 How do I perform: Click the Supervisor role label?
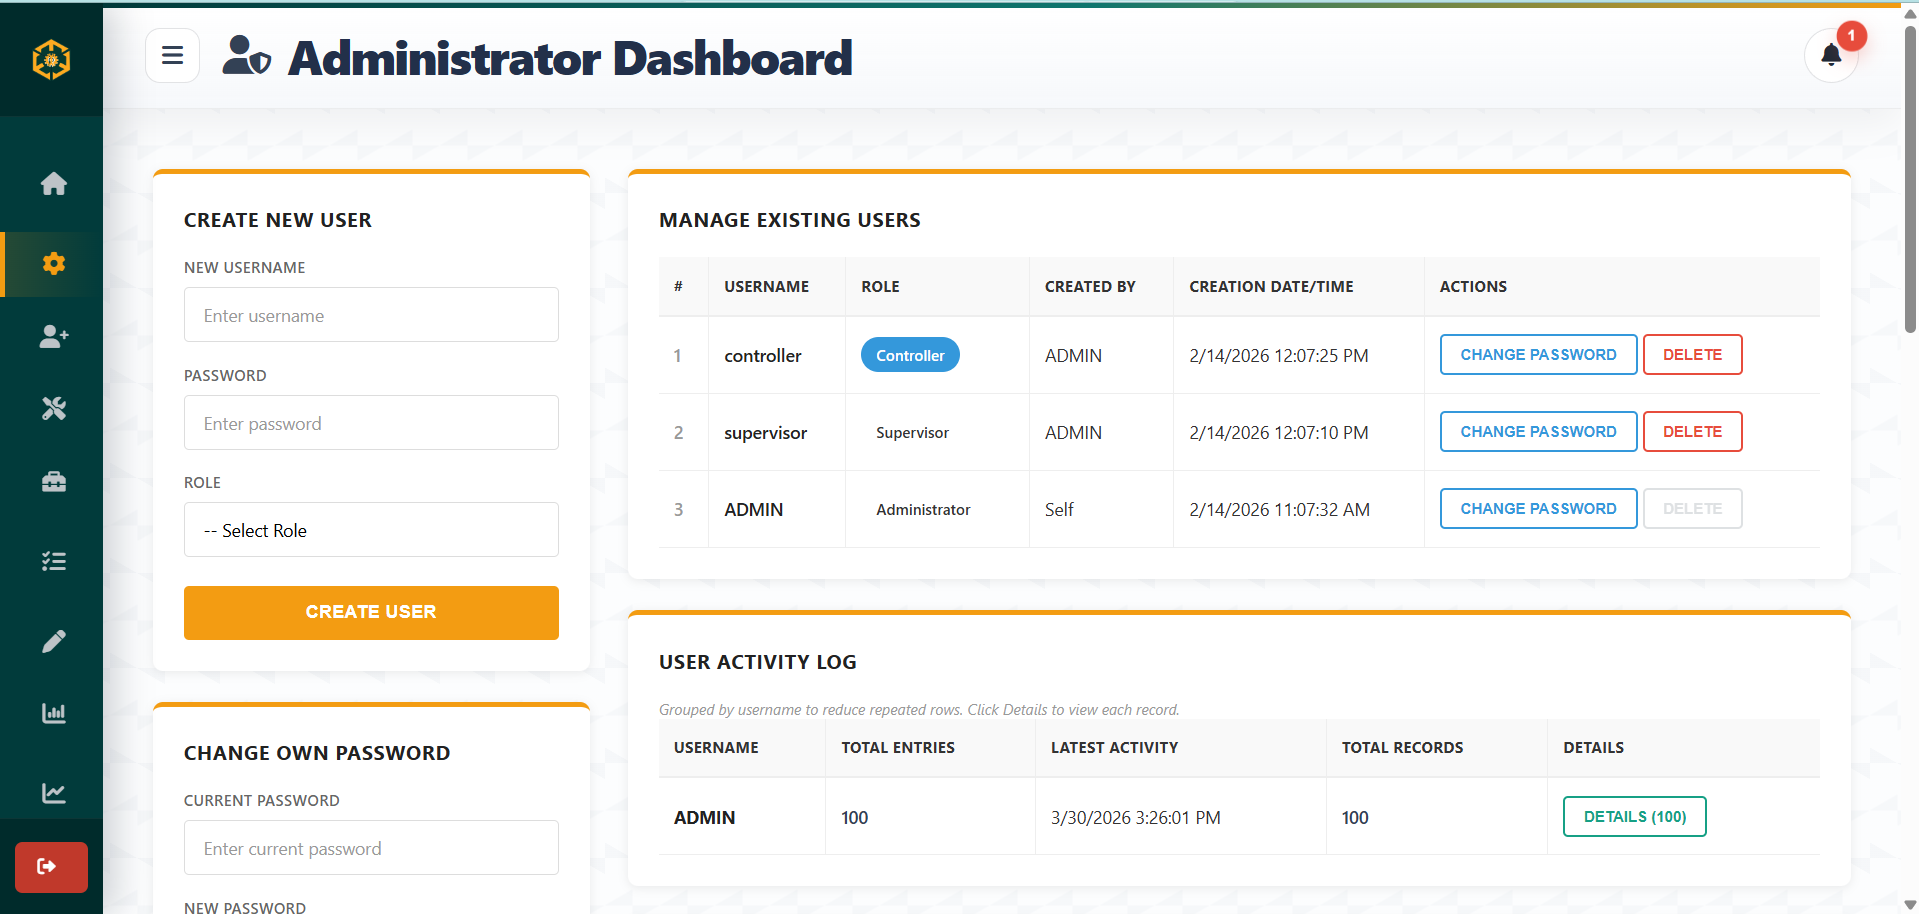(x=912, y=433)
